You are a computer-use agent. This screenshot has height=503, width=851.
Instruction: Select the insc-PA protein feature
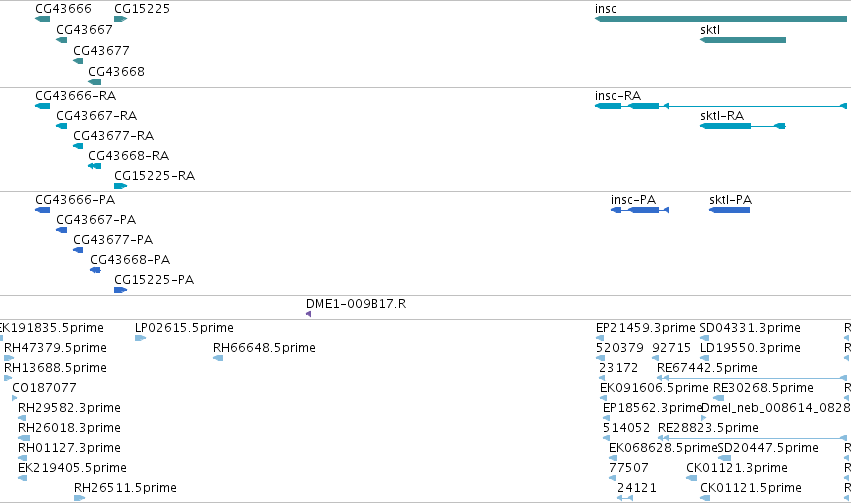(x=640, y=210)
